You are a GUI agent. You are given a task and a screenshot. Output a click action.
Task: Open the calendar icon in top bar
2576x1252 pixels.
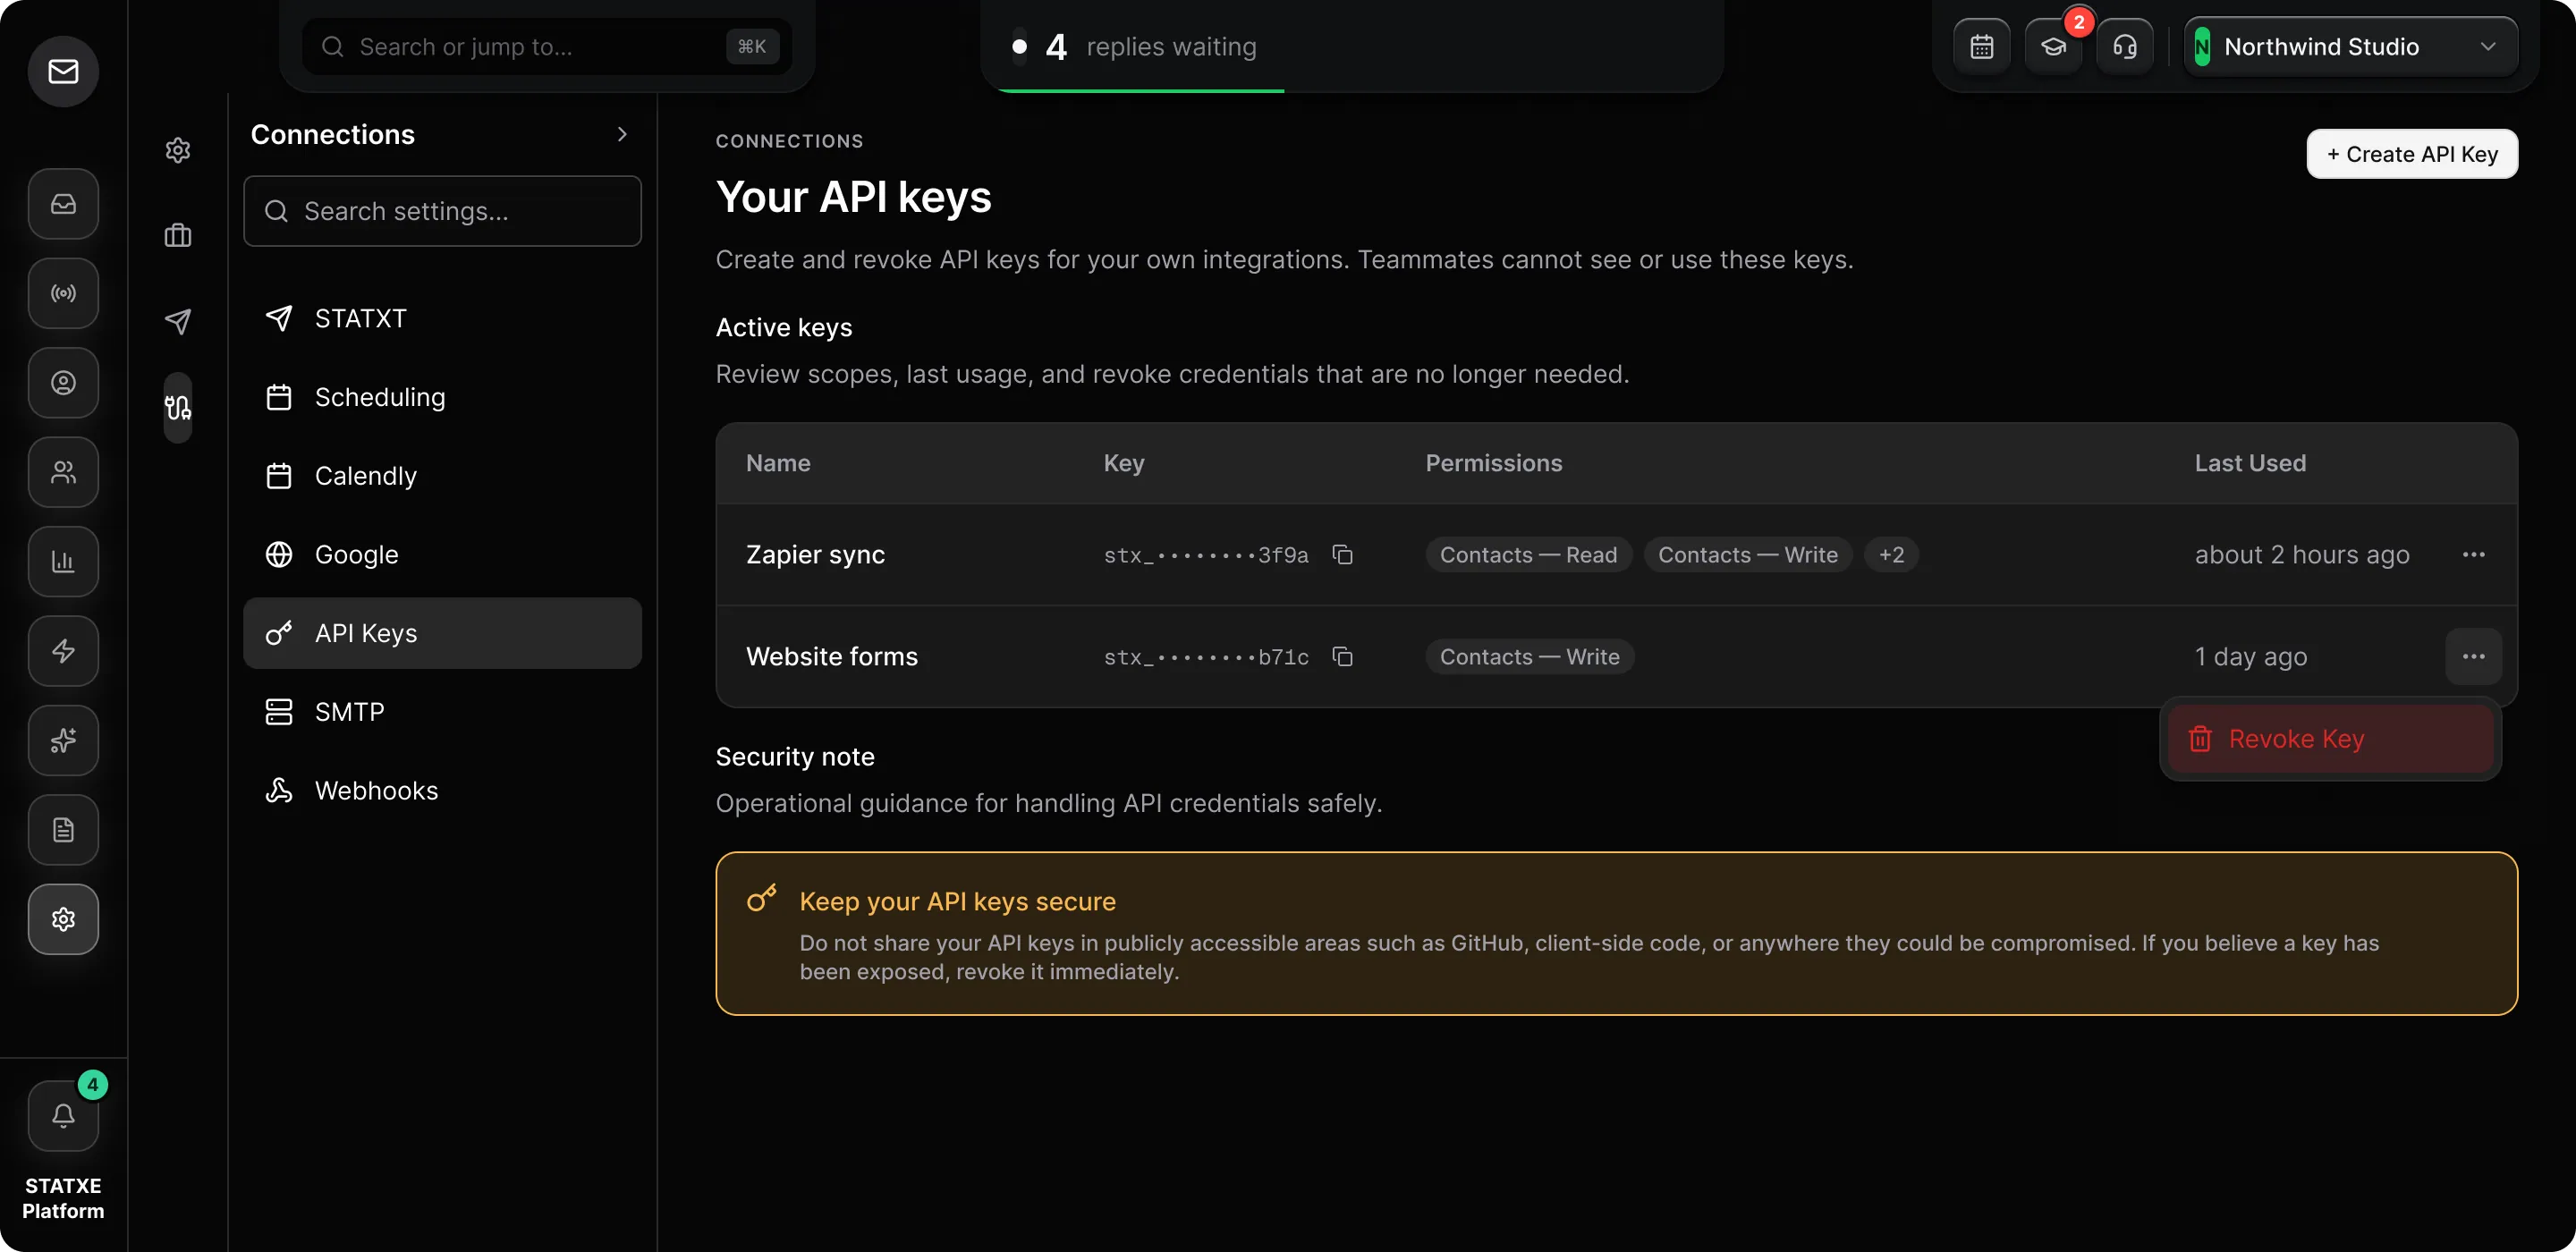point(1981,47)
